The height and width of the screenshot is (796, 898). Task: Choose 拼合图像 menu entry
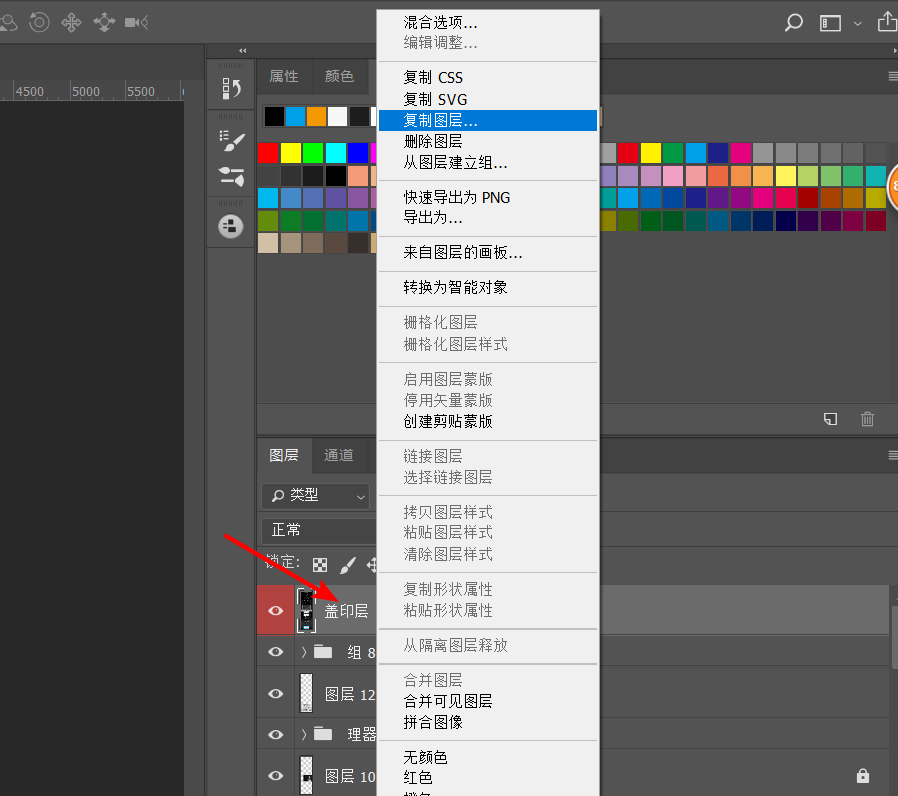433,722
